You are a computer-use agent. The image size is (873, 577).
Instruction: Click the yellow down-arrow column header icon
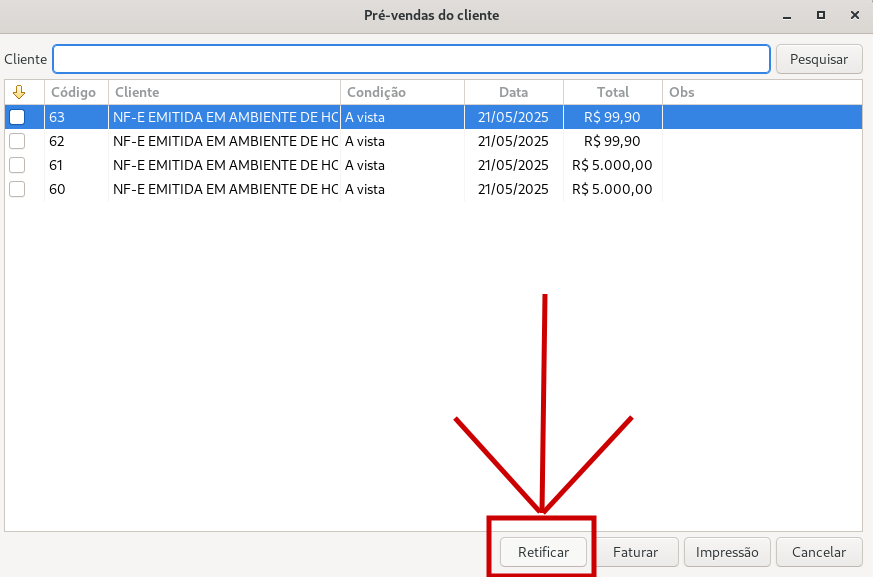pos(17,92)
